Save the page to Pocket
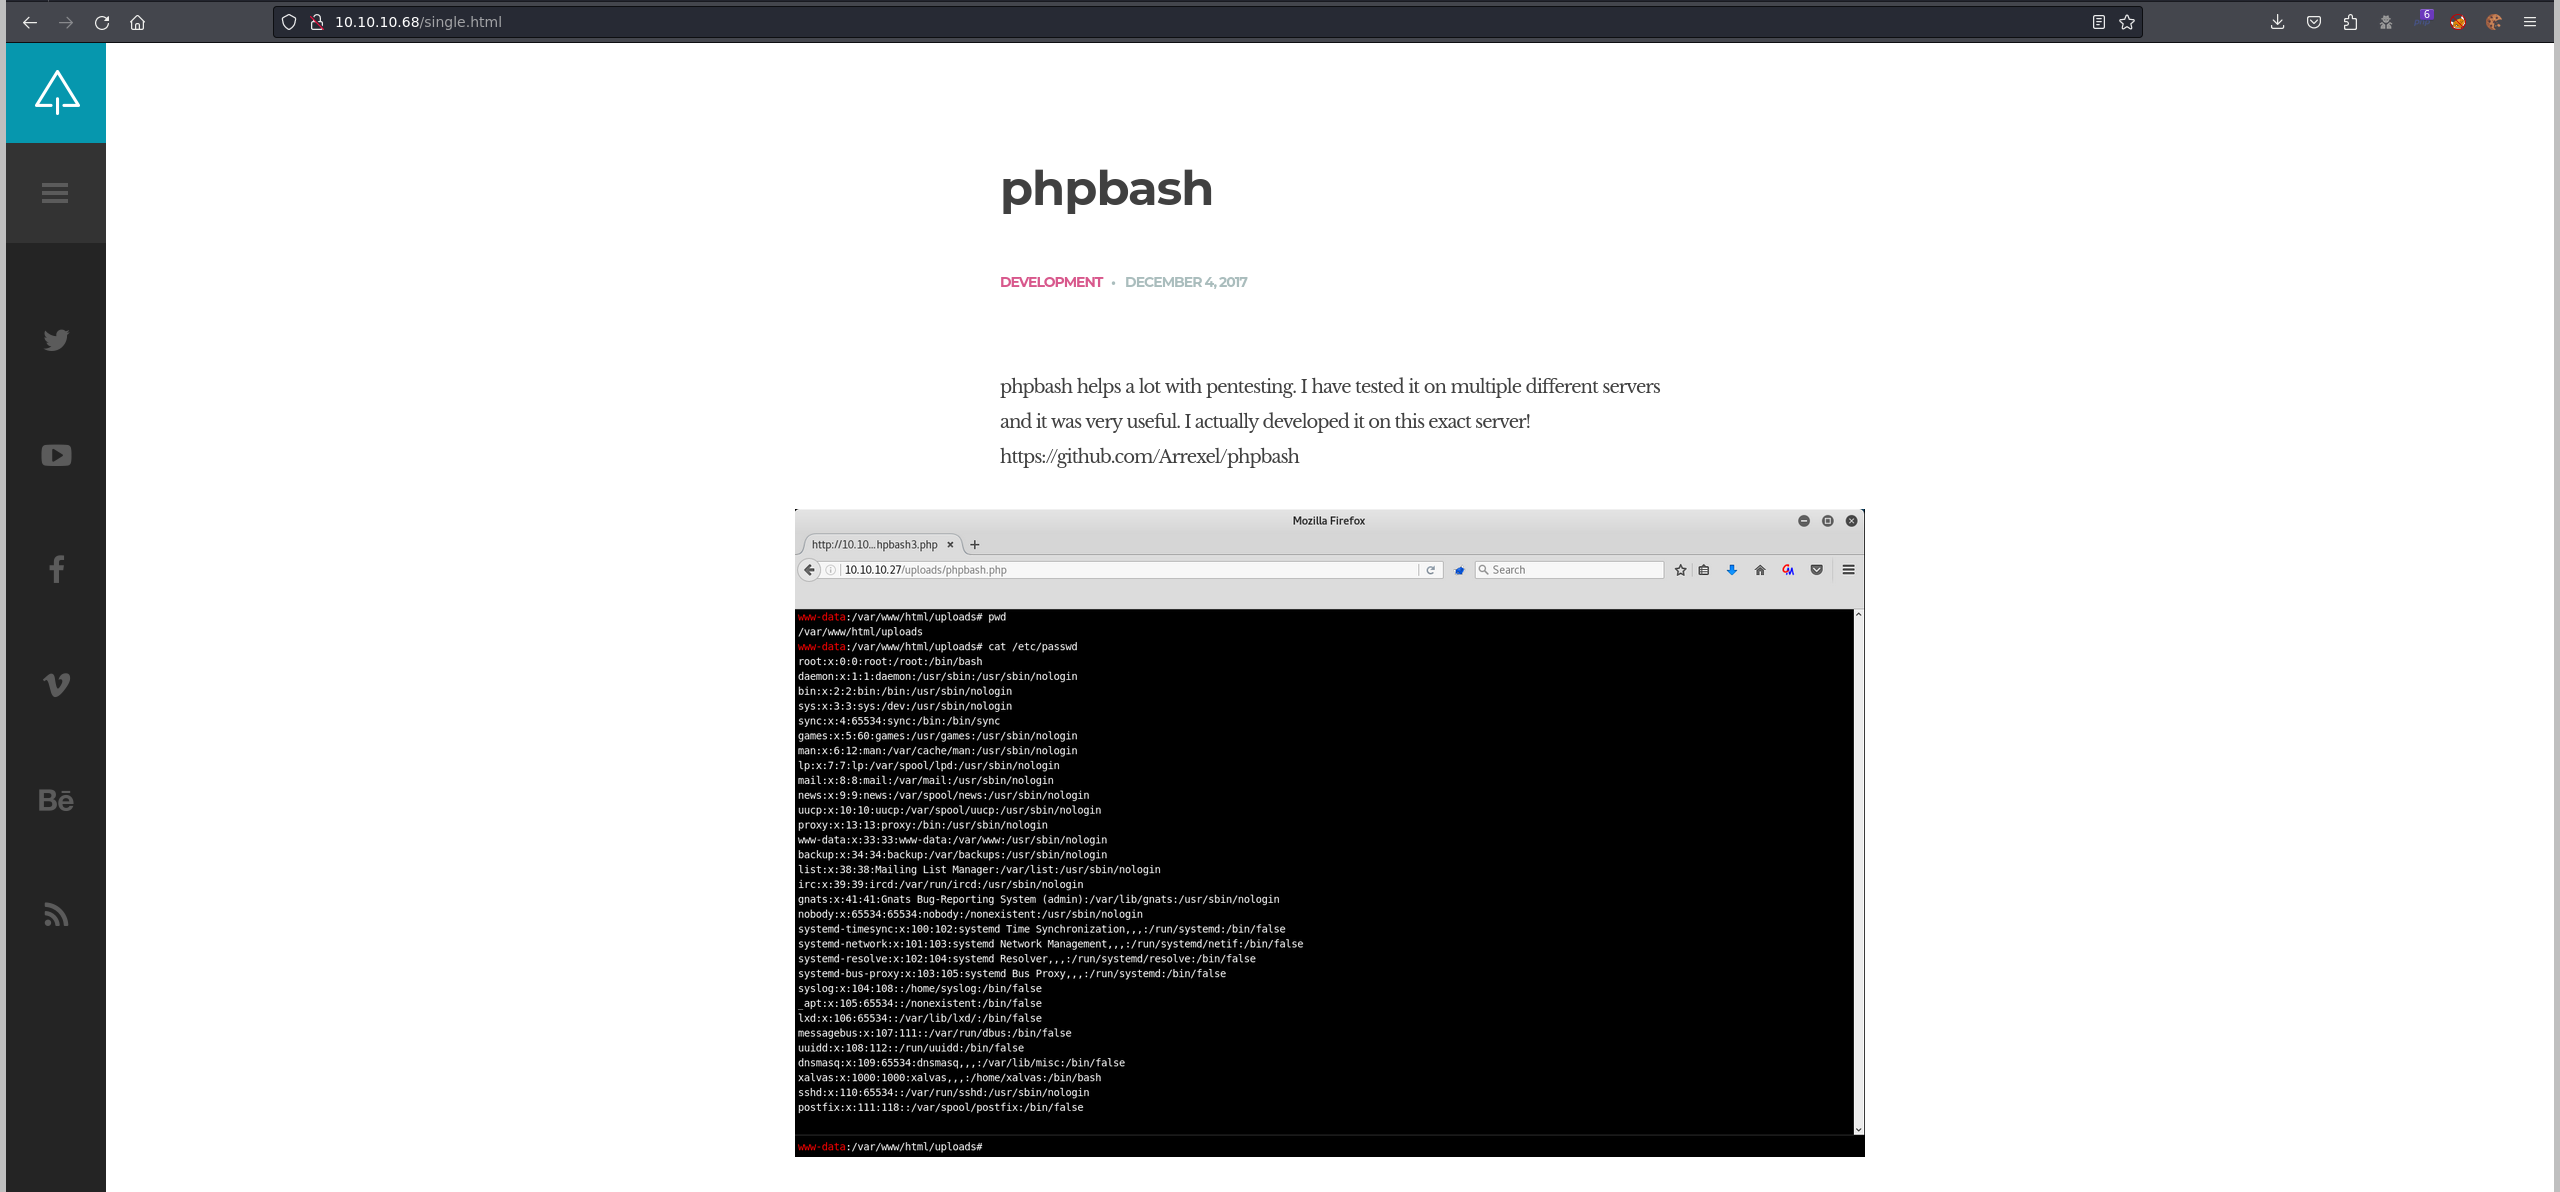 tap(2314, 22)
